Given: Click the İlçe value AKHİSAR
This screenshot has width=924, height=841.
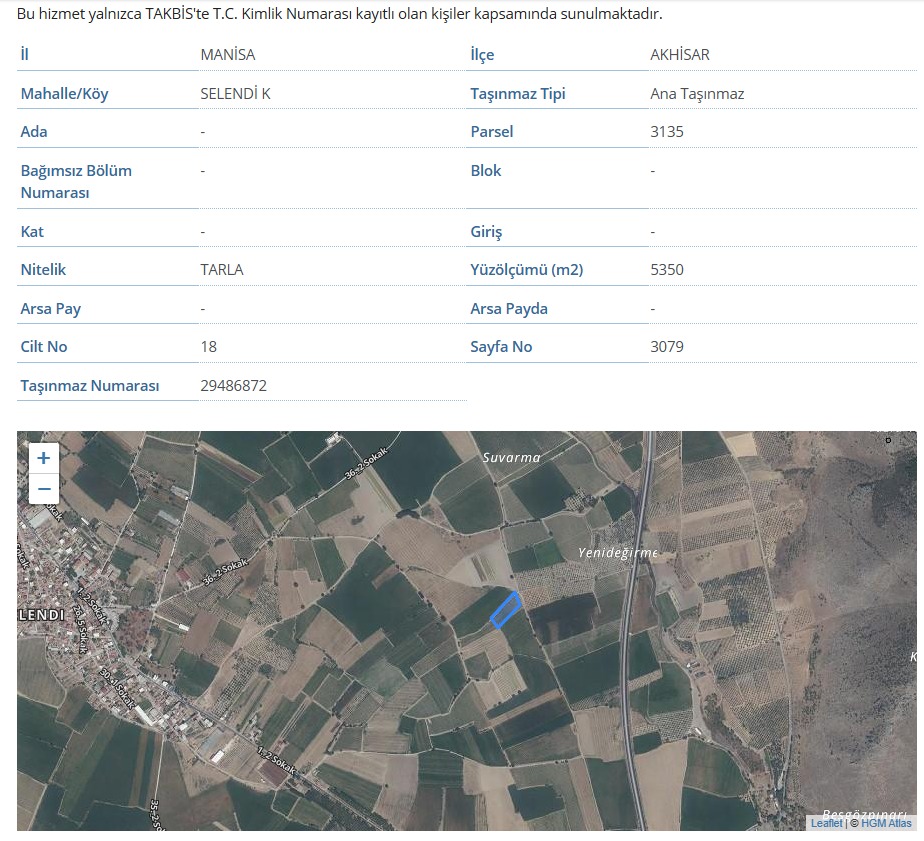Looking at the screenshot, I should point(679,55).
